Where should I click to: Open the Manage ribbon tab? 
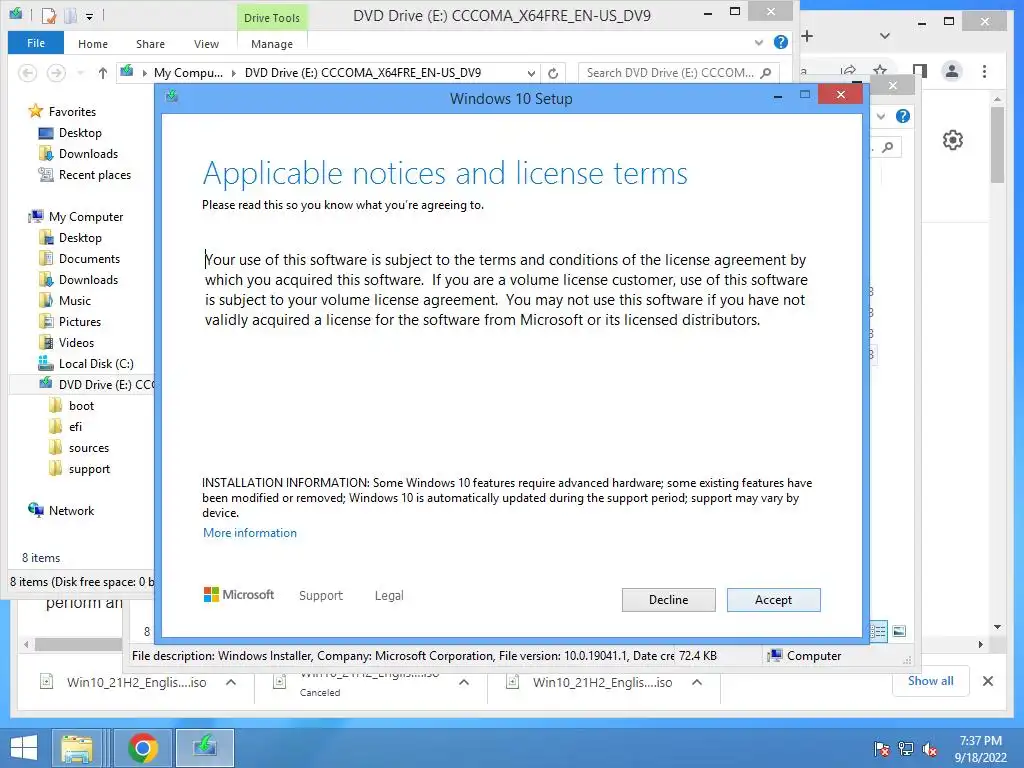tap(272, 44)
